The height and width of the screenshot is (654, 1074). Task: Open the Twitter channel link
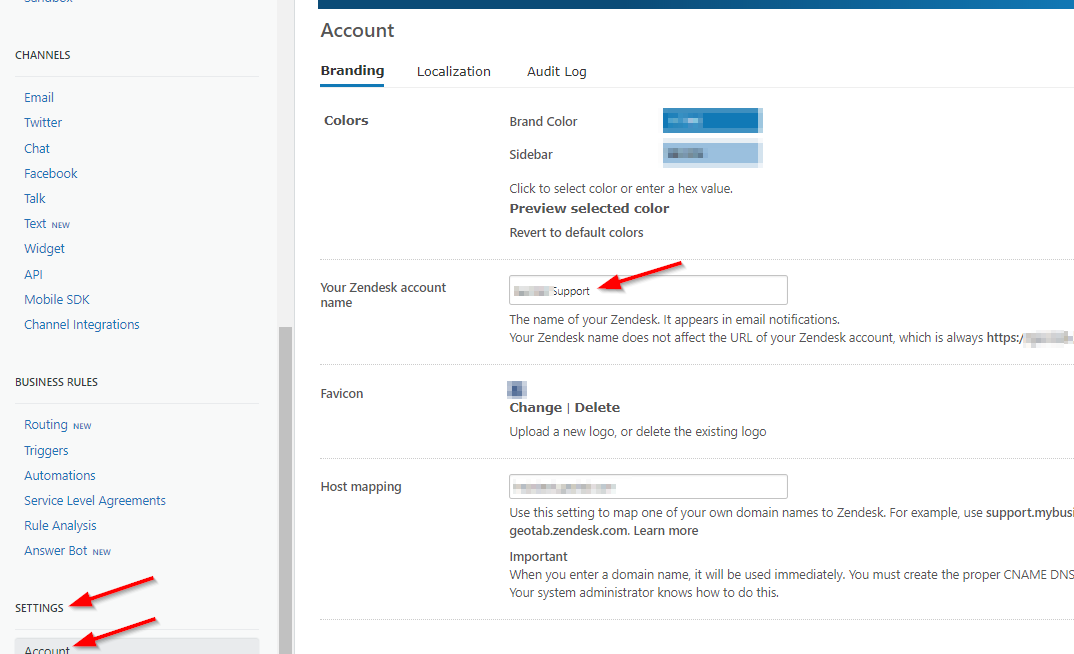(x=43, y=123)
